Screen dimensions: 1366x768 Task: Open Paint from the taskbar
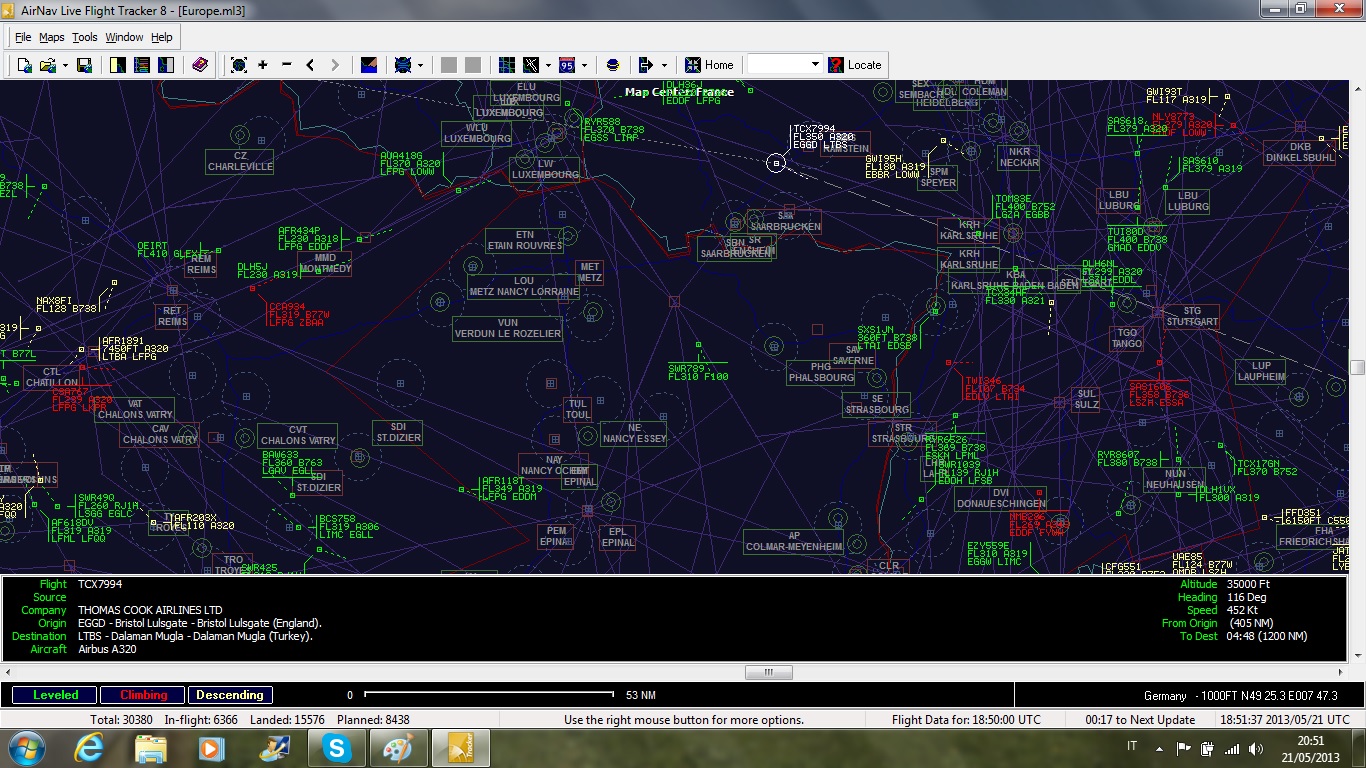(x=398, y=748)
